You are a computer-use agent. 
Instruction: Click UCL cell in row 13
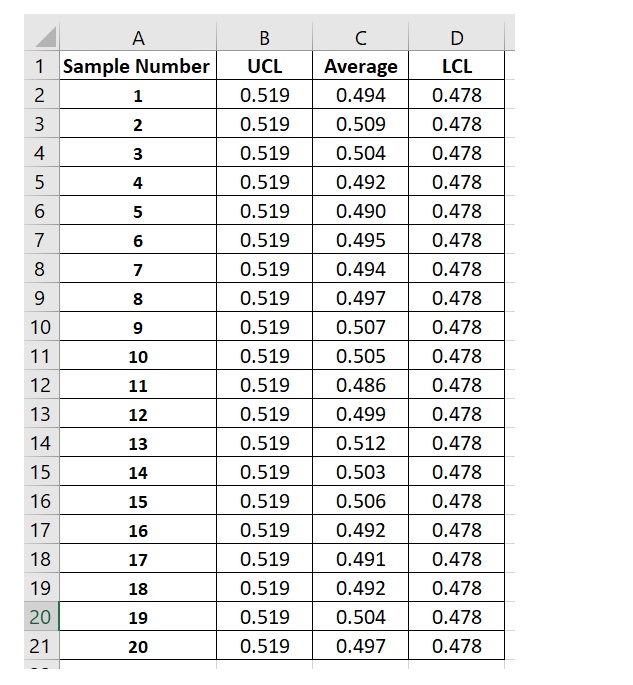[x=264, y=414]
